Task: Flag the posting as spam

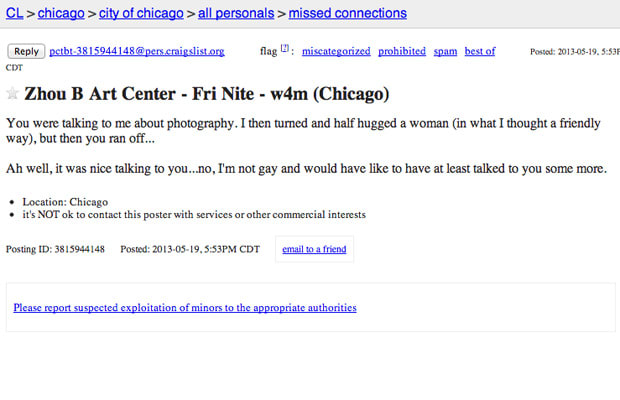Action: (x=445, y=51)
